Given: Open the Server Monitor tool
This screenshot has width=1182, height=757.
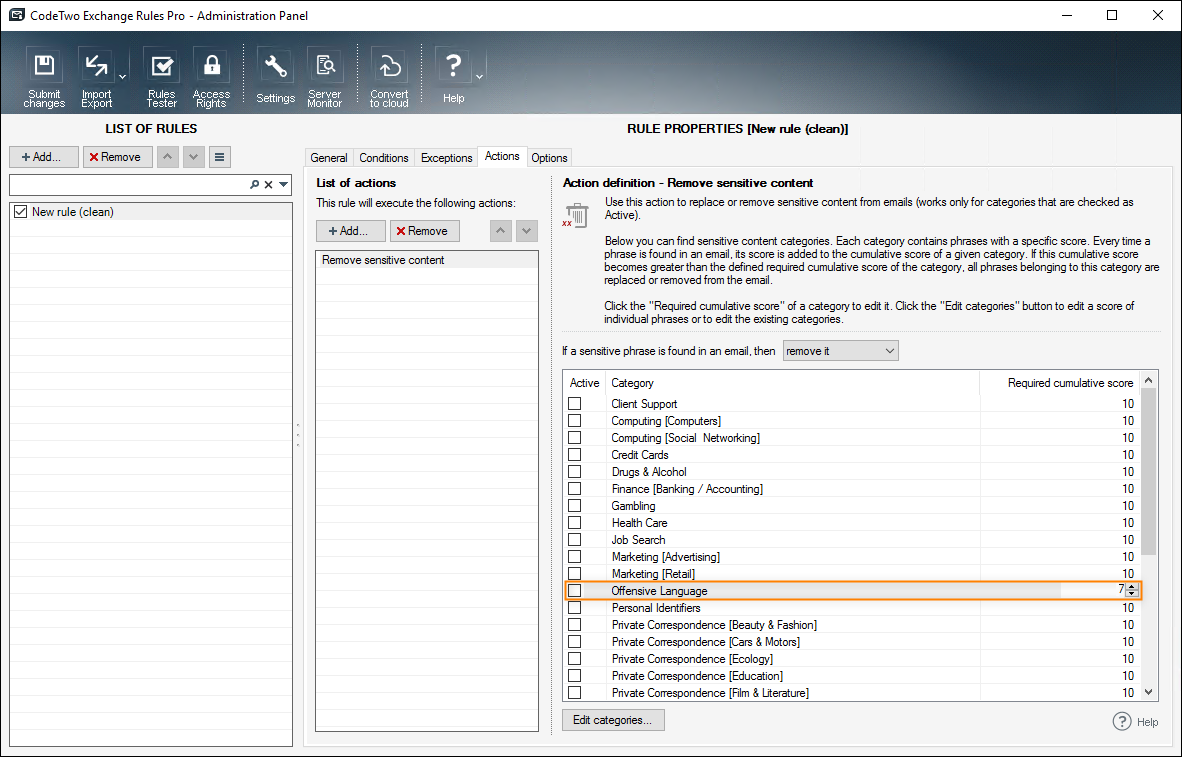Looking at the screenshot, I should click(x=325, y=77).
